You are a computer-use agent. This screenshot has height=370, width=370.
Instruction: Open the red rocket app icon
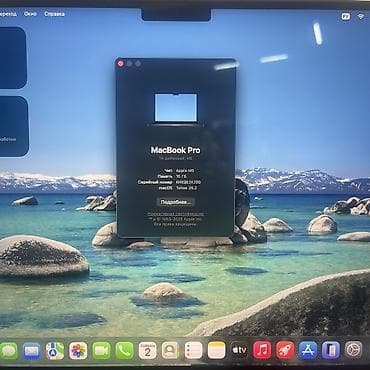pyautogui.click(x=285, y=350)
